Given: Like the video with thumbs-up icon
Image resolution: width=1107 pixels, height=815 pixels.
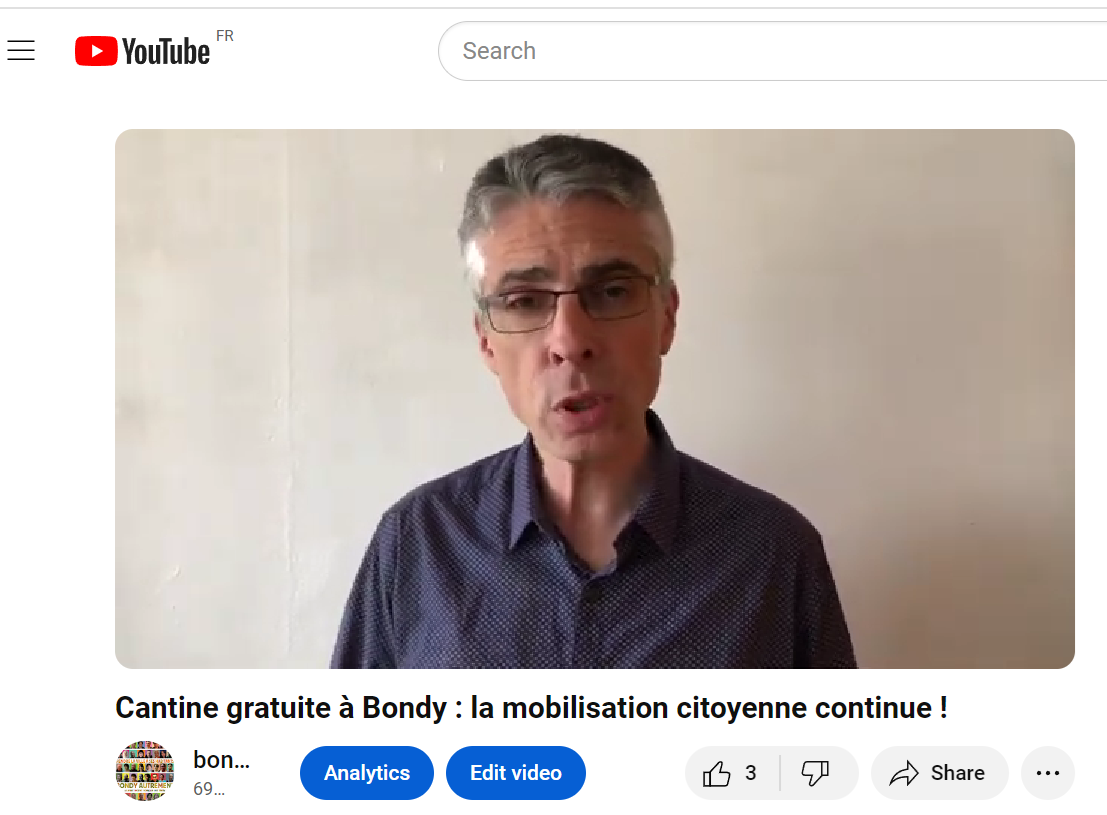Looking at the screenshot, I should [x=717, y=773].
